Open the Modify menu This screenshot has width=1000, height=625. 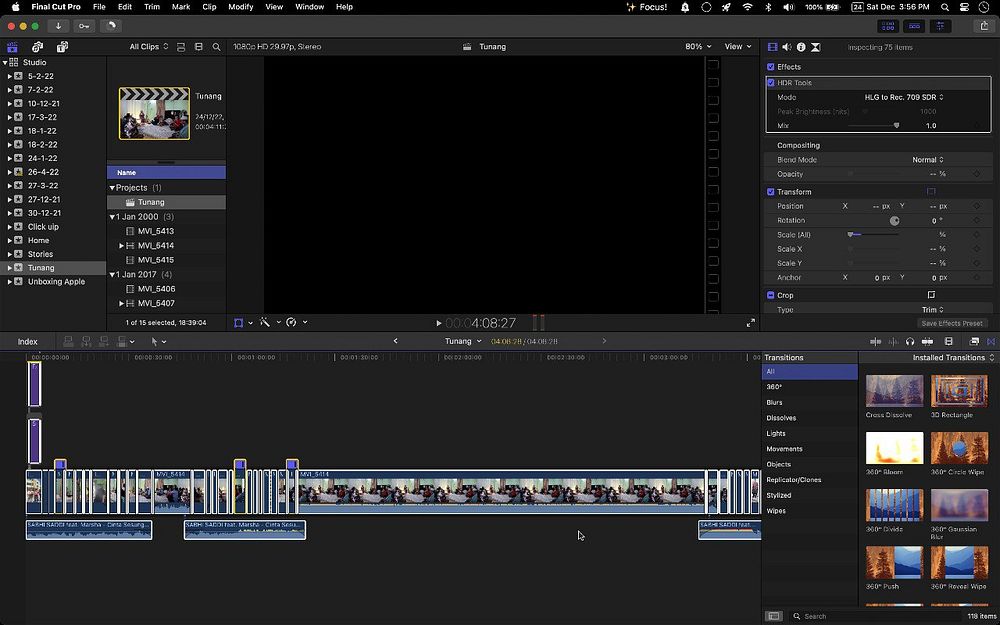click(240, 7)
